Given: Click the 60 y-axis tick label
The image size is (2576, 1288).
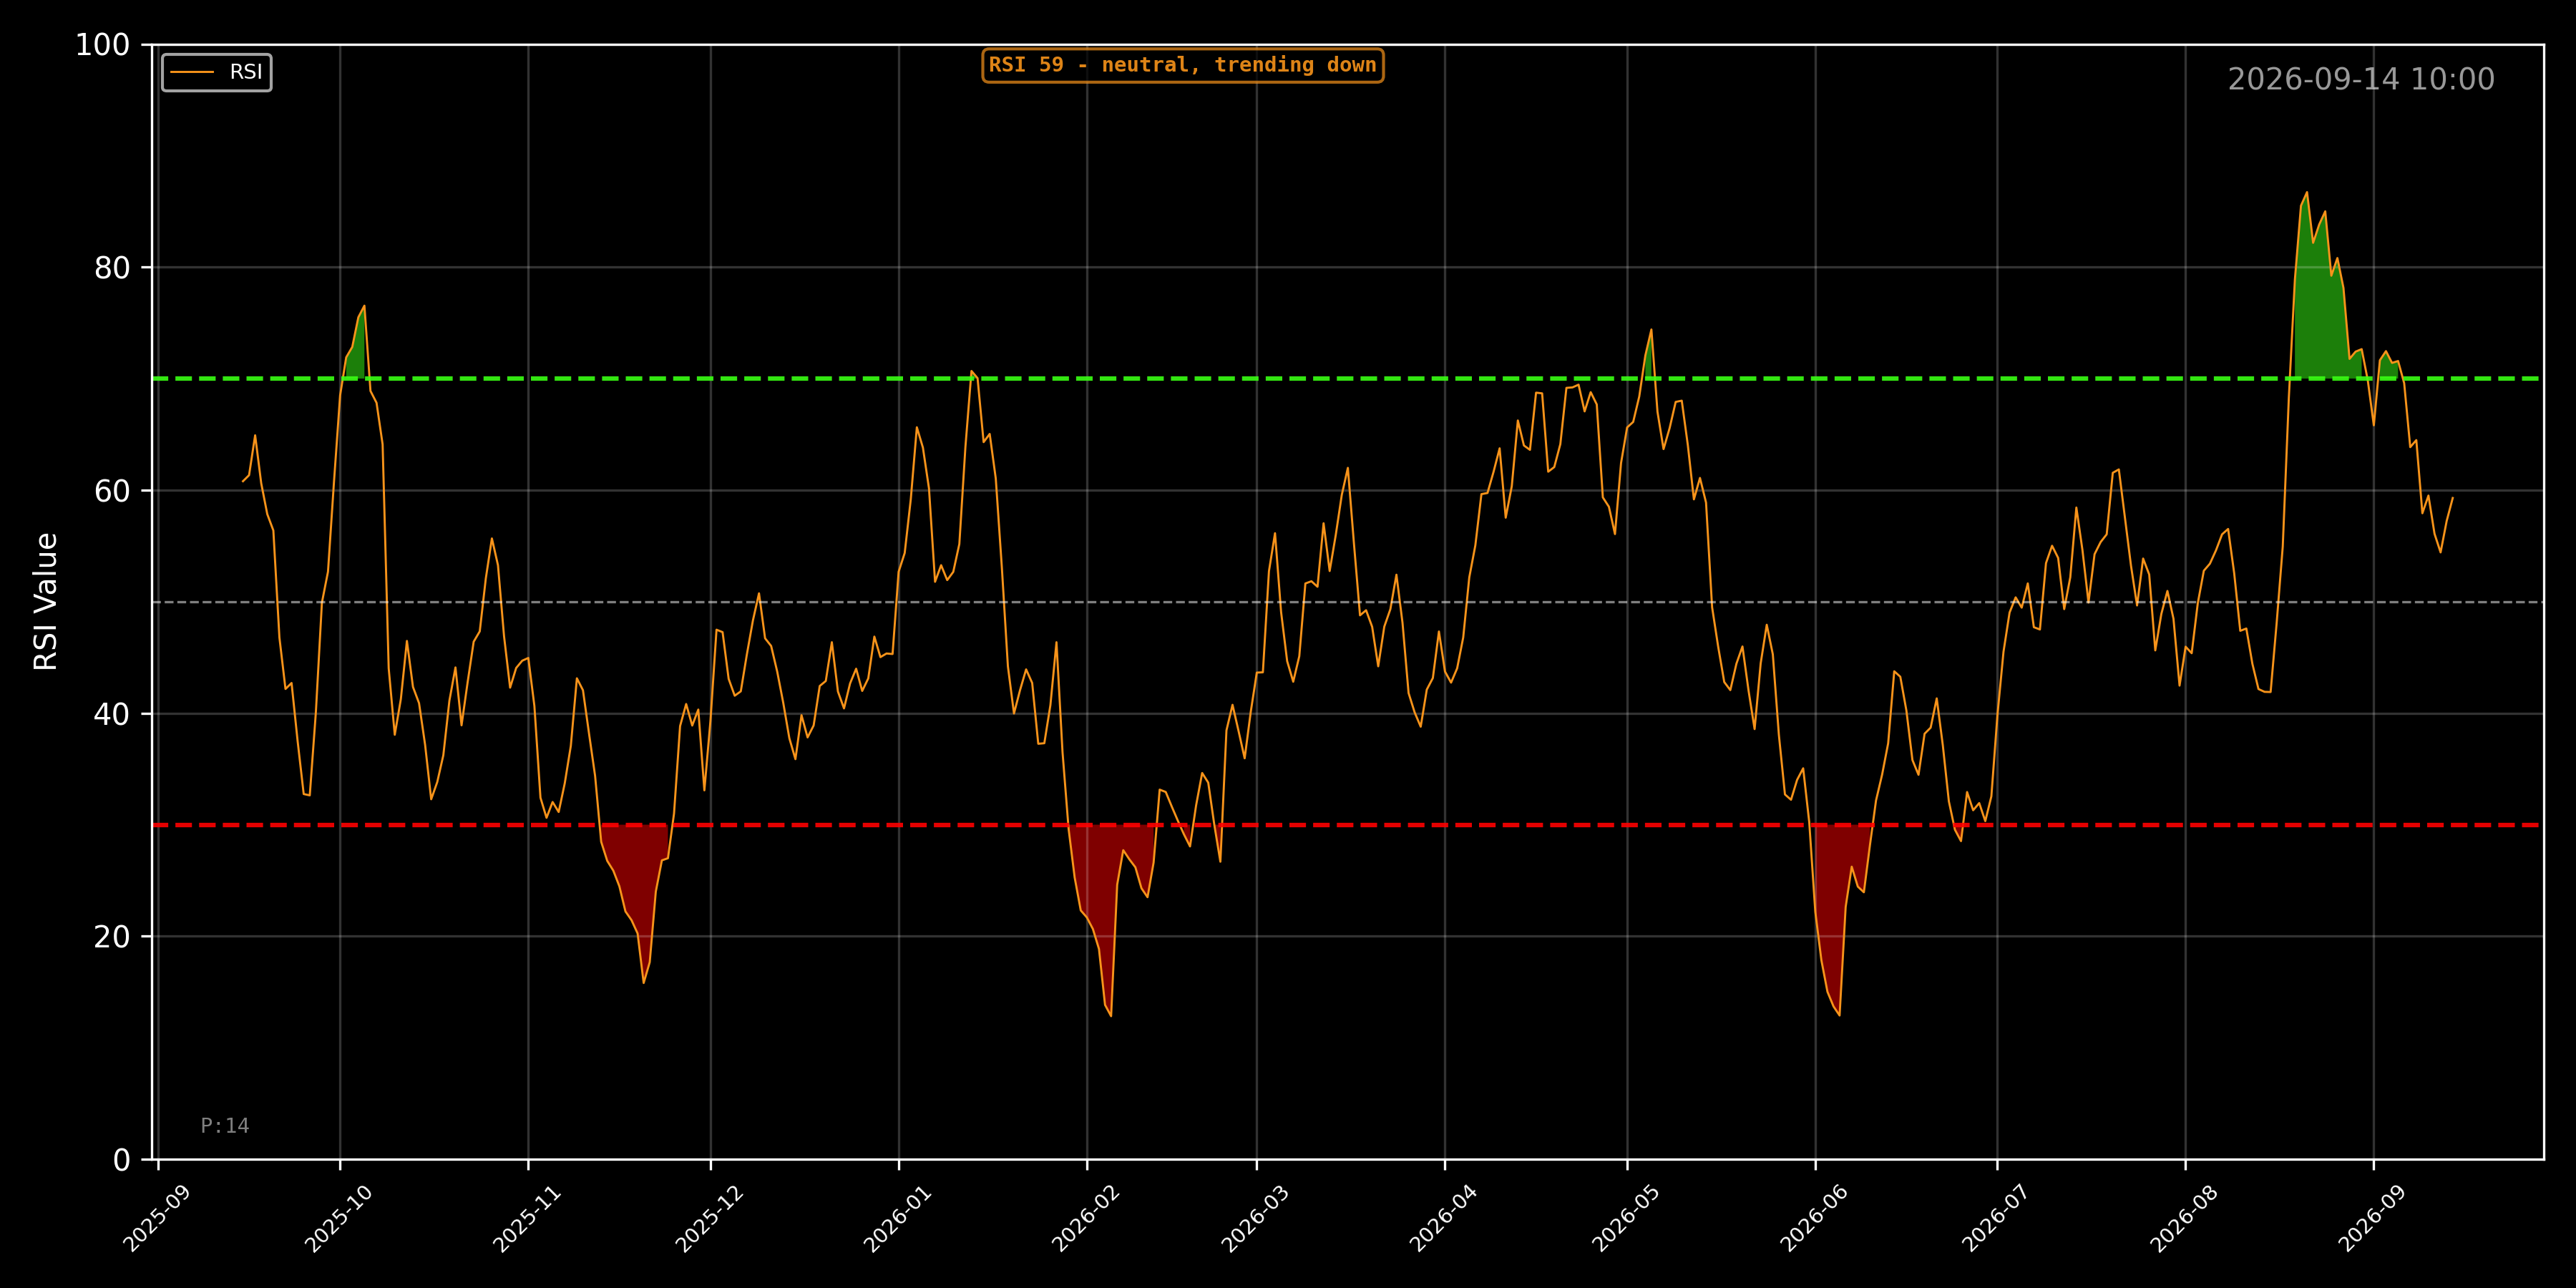Looking at the screenshot, I should 112,491.
